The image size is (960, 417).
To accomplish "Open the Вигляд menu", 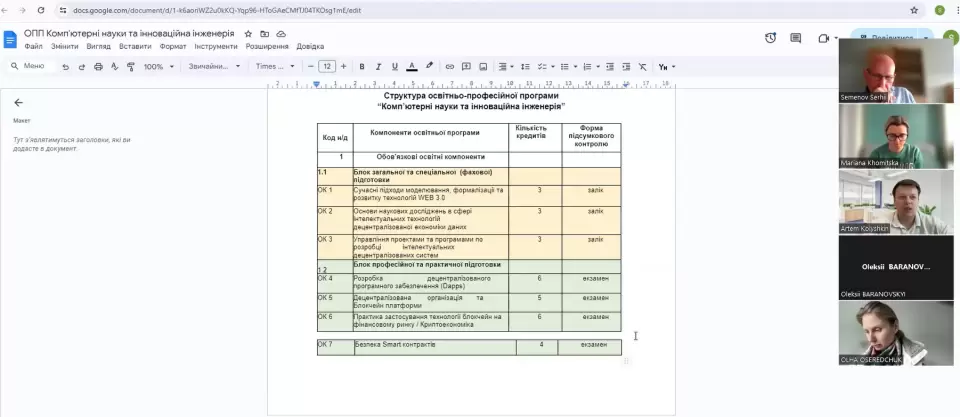I will coord(99,47).
